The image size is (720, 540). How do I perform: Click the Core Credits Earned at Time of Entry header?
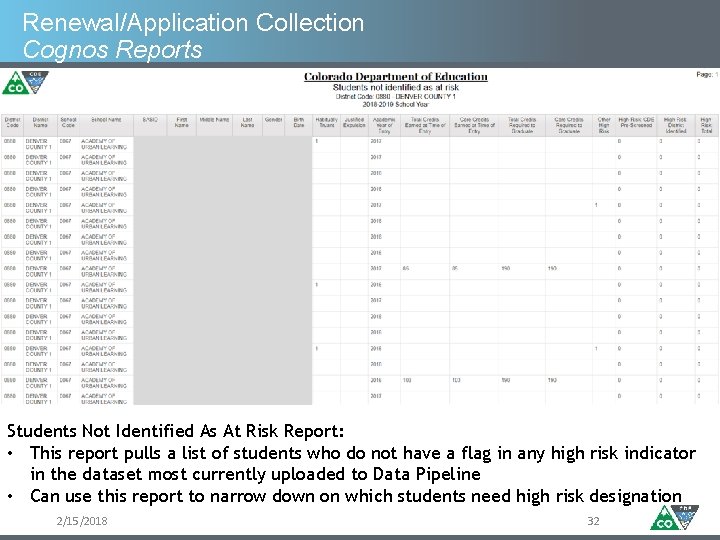474,125
